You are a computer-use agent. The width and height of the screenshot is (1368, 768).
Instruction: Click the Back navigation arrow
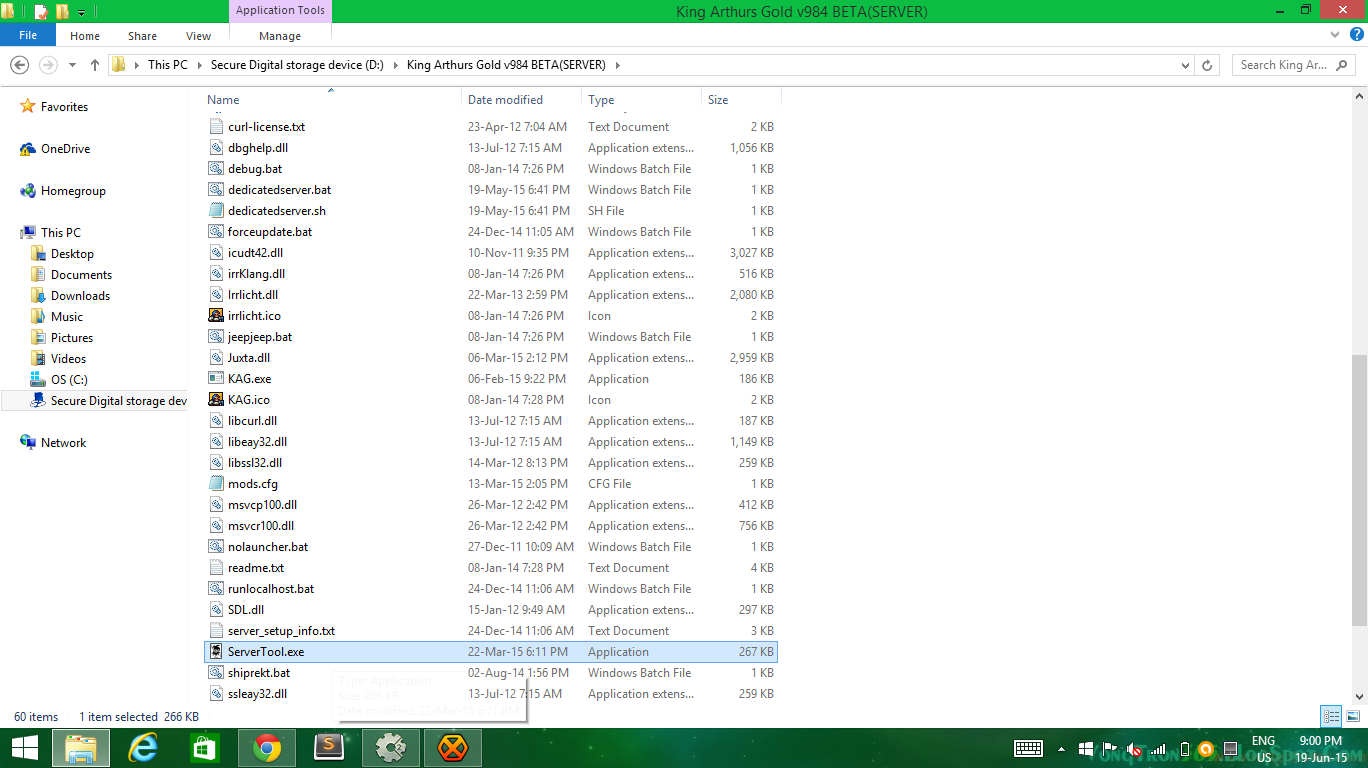coord(19,65)
